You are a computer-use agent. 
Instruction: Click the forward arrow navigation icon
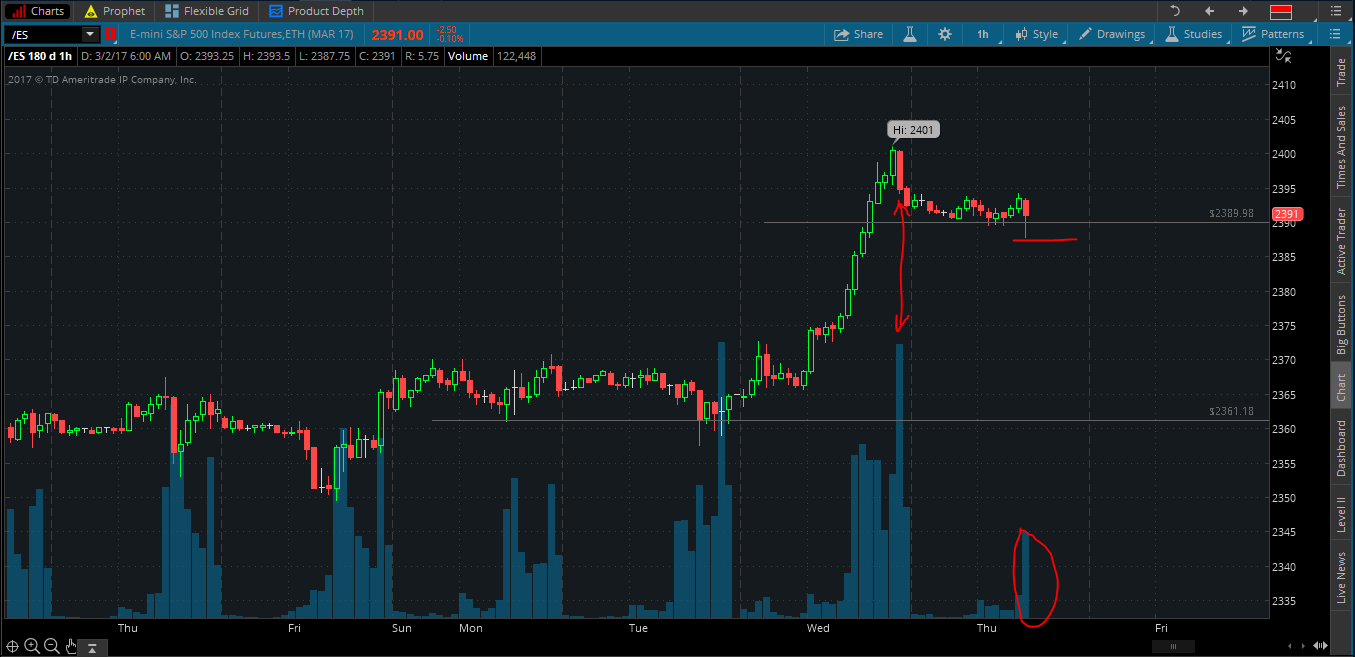[1244, 11]
